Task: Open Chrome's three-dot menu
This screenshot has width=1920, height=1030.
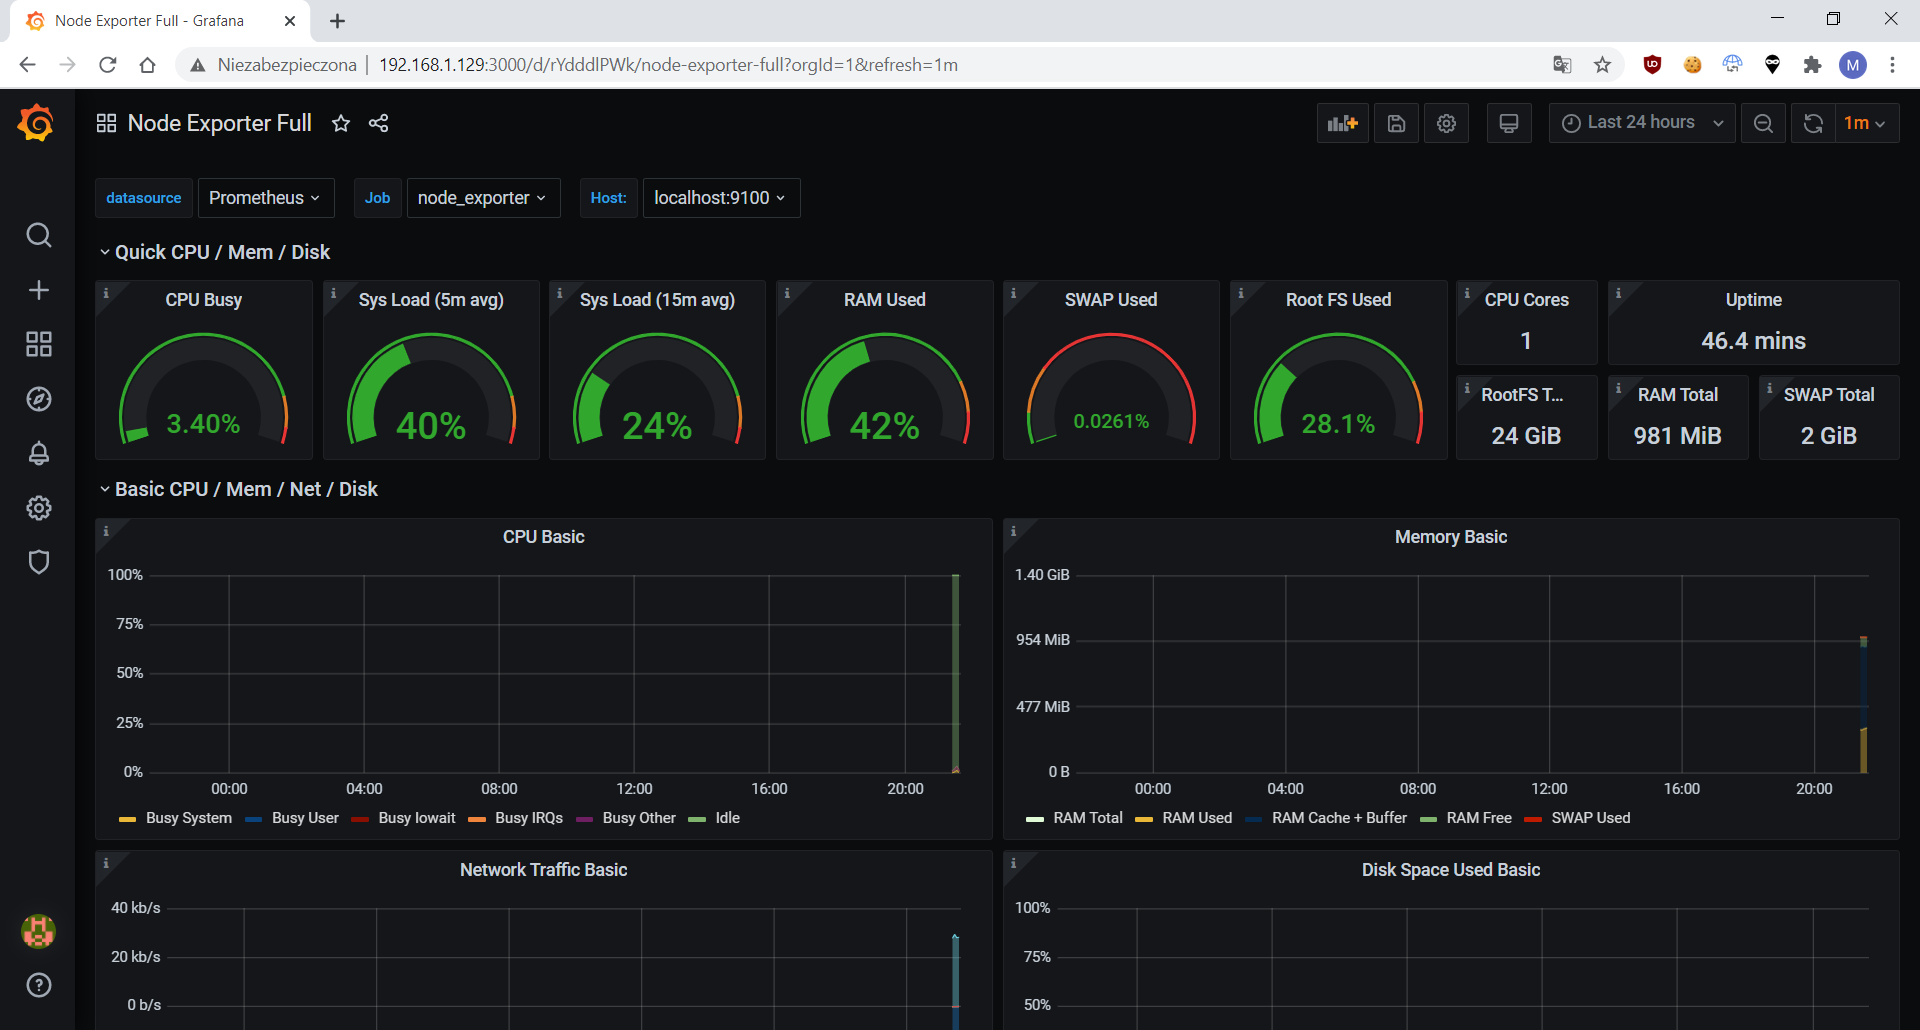Action: 1891,65
